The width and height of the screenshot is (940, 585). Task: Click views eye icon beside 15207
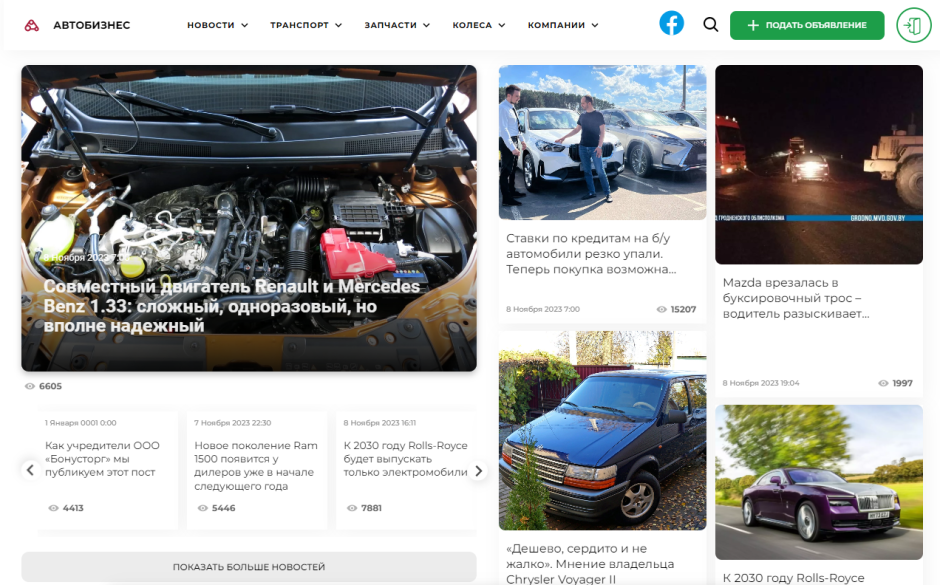tap(661, 310)
